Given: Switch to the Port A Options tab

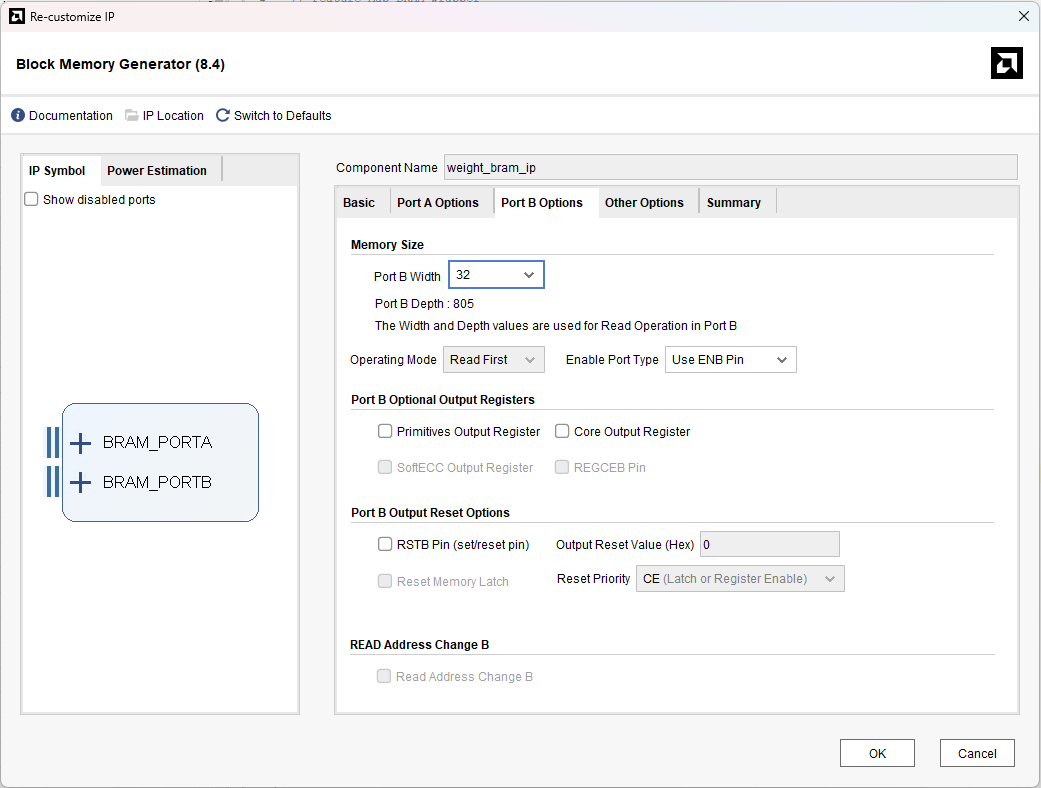Looking at the screenshot, I should pos(438,202).
